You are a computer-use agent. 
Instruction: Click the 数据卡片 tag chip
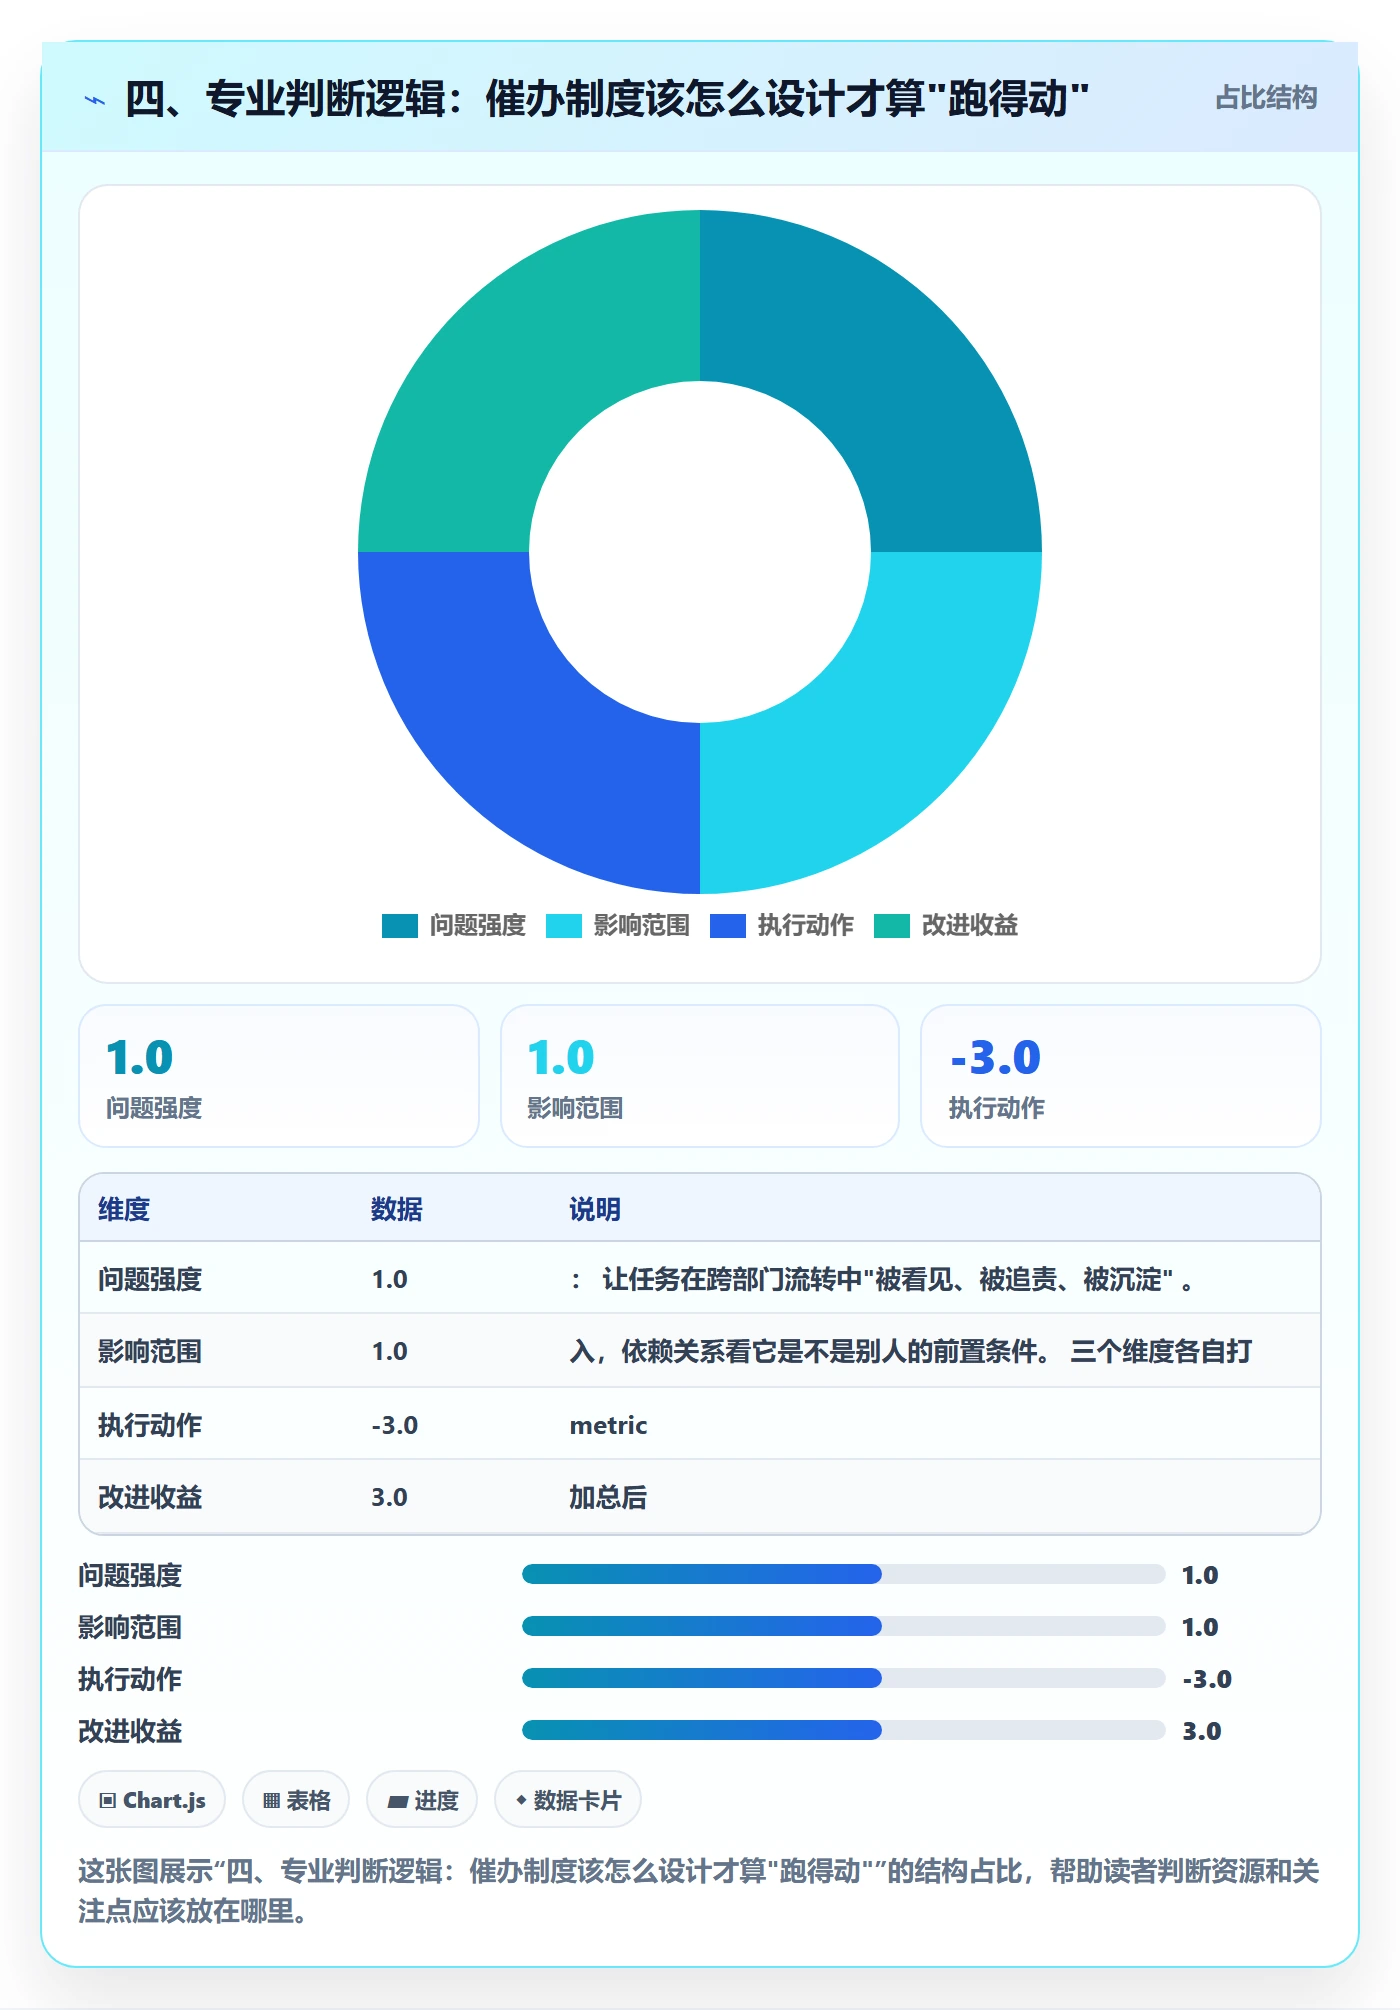point(568,1800)
